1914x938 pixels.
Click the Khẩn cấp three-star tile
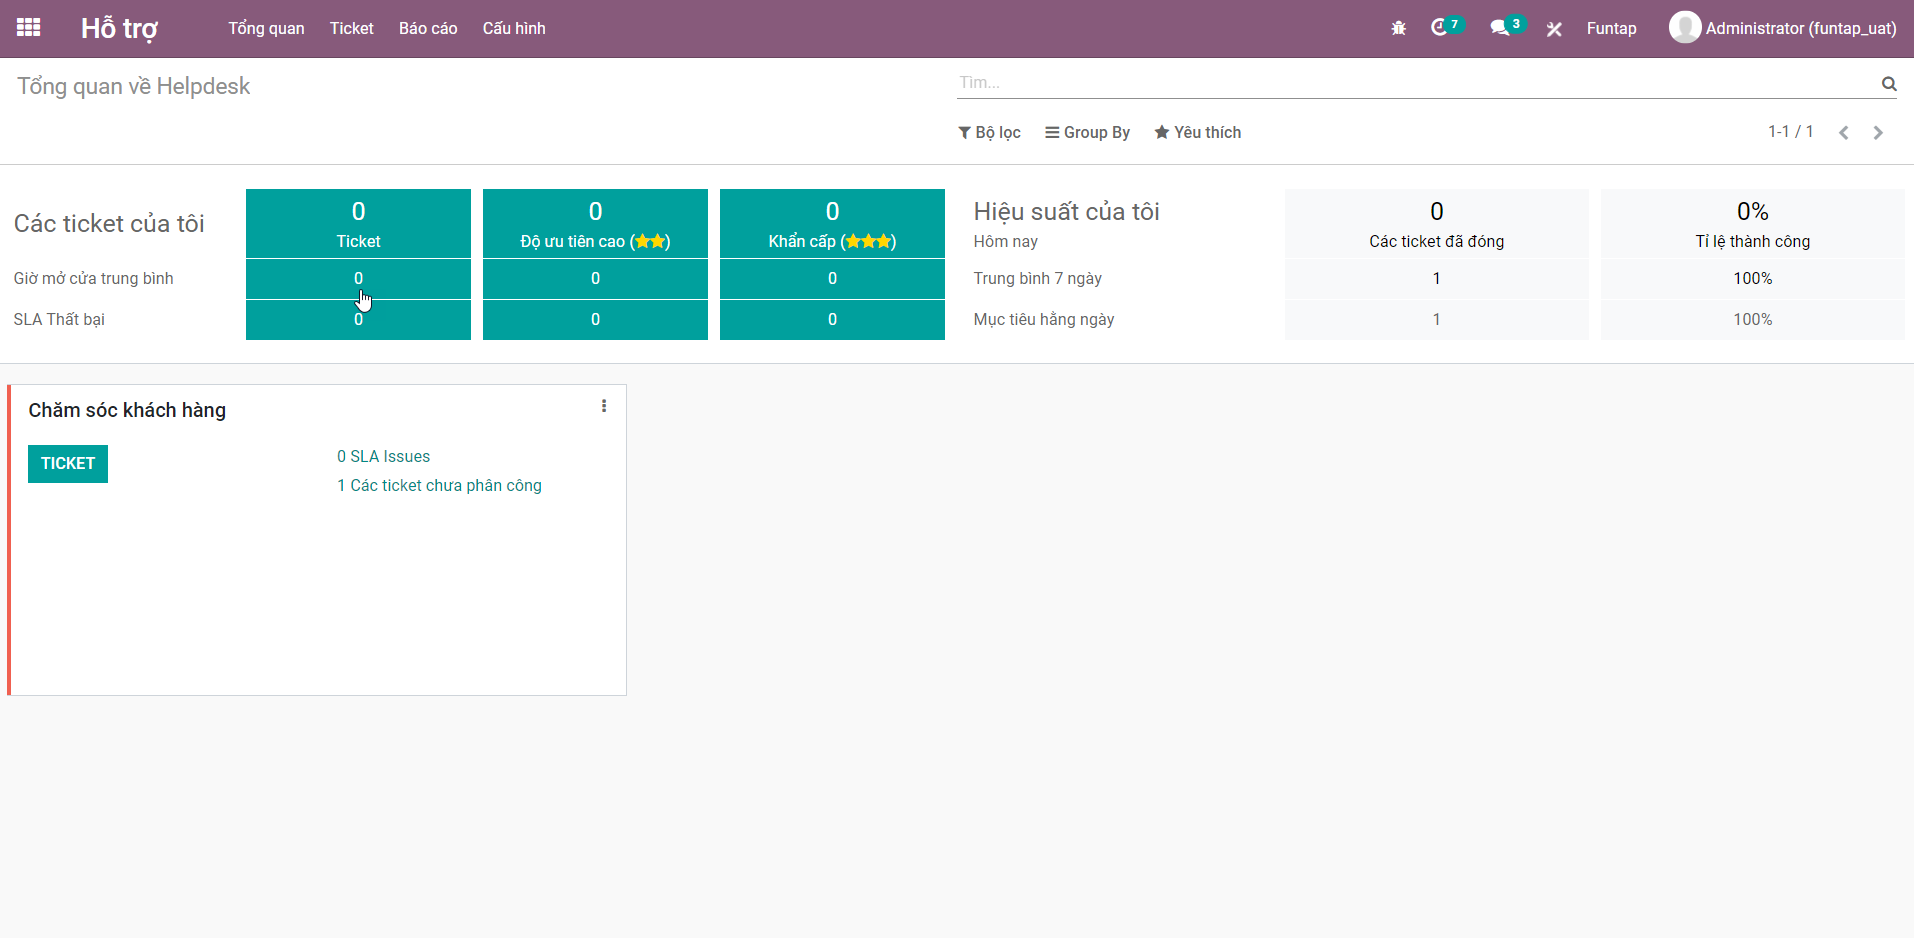click(x=832, y=224)
